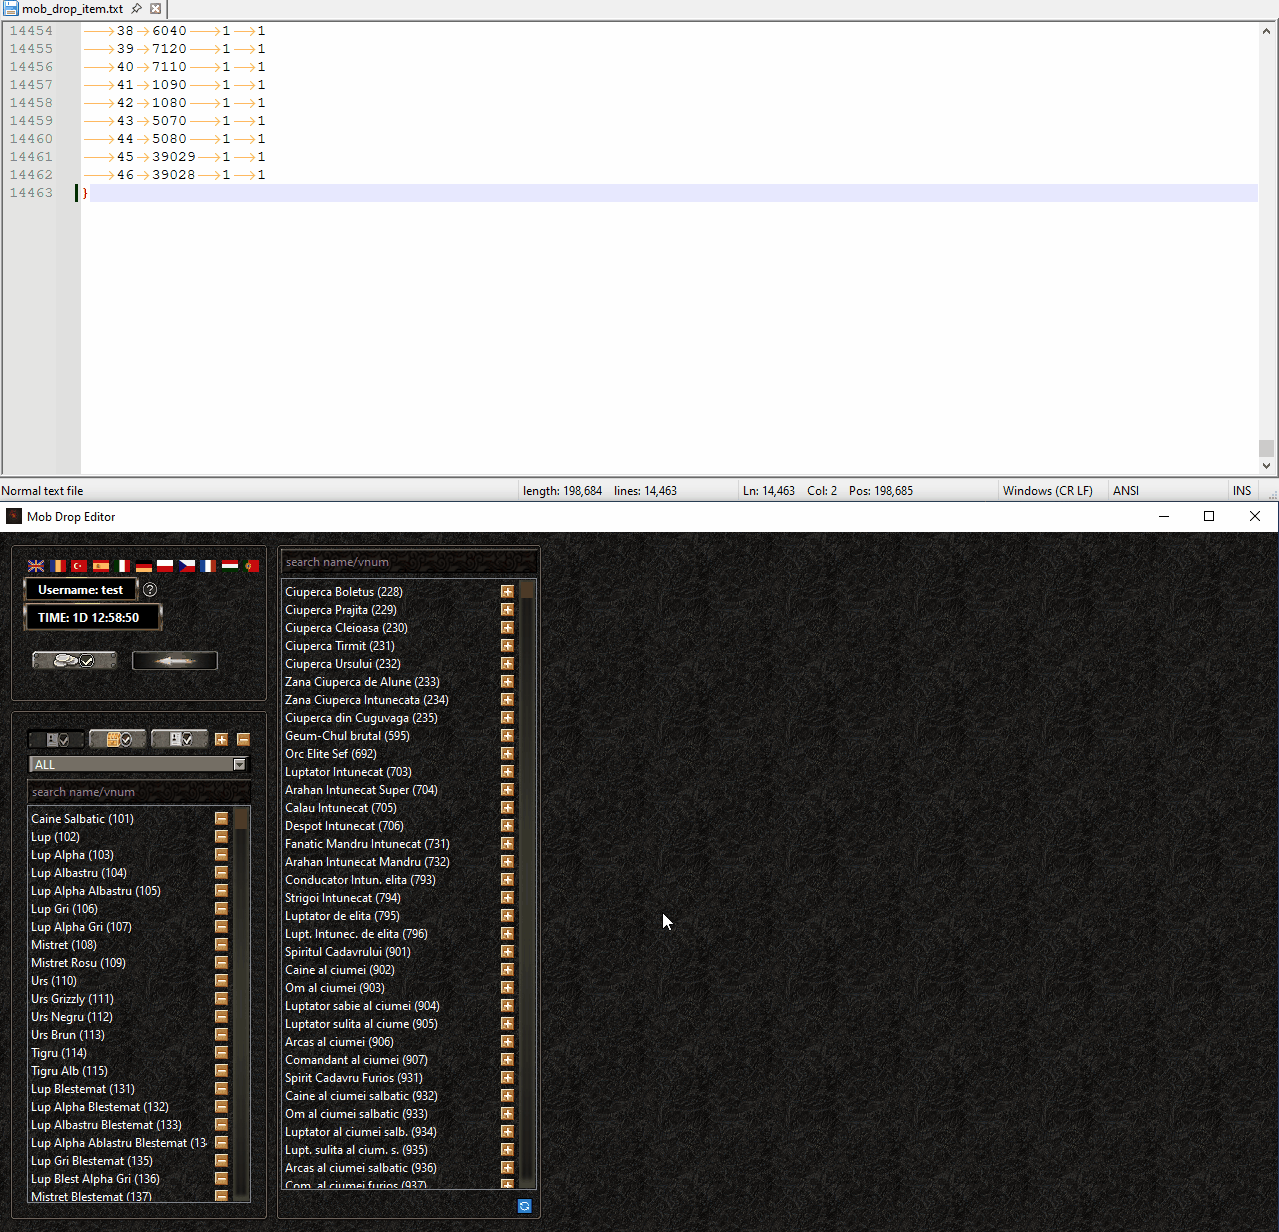Toggle the dark card filter button with checkmark

tap(57, 739)
